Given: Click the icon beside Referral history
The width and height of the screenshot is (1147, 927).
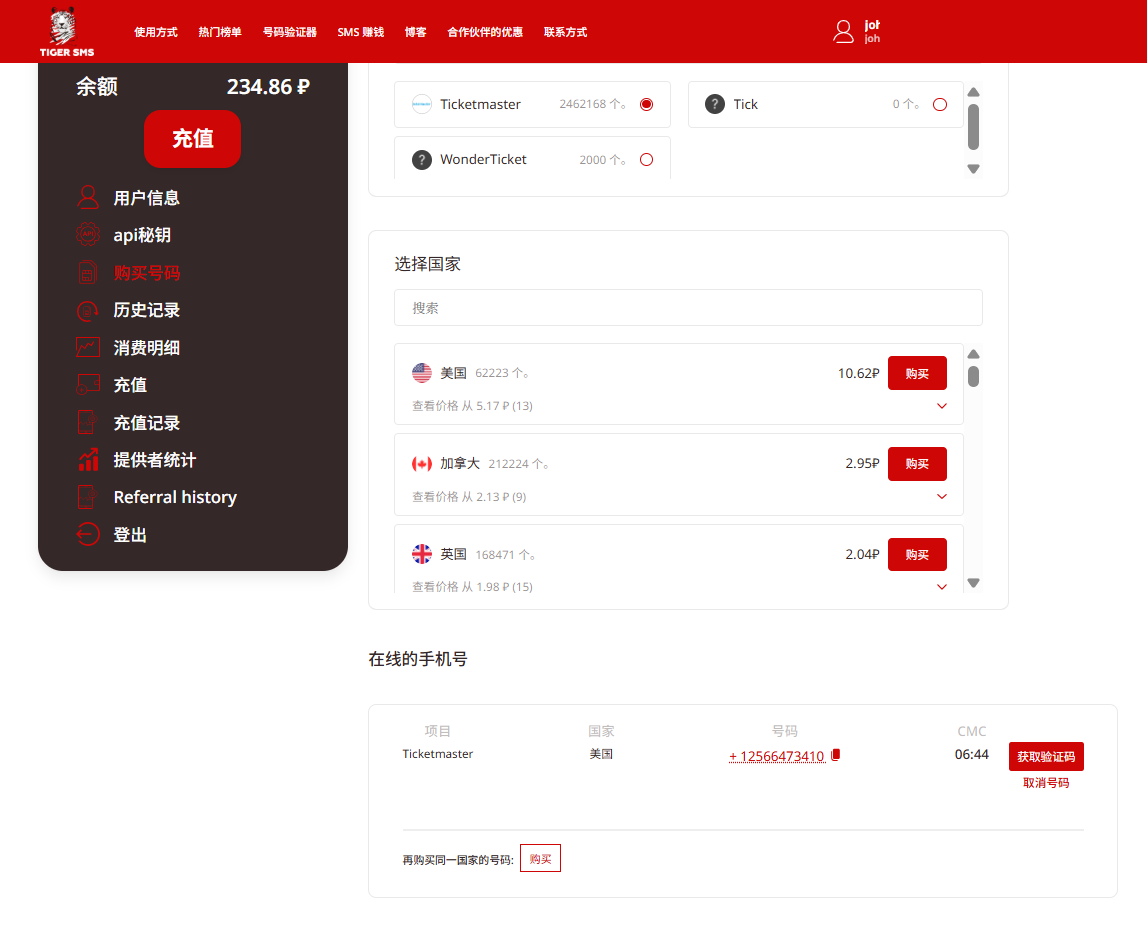Looking at the screenshot, I should tap(88, 497).
